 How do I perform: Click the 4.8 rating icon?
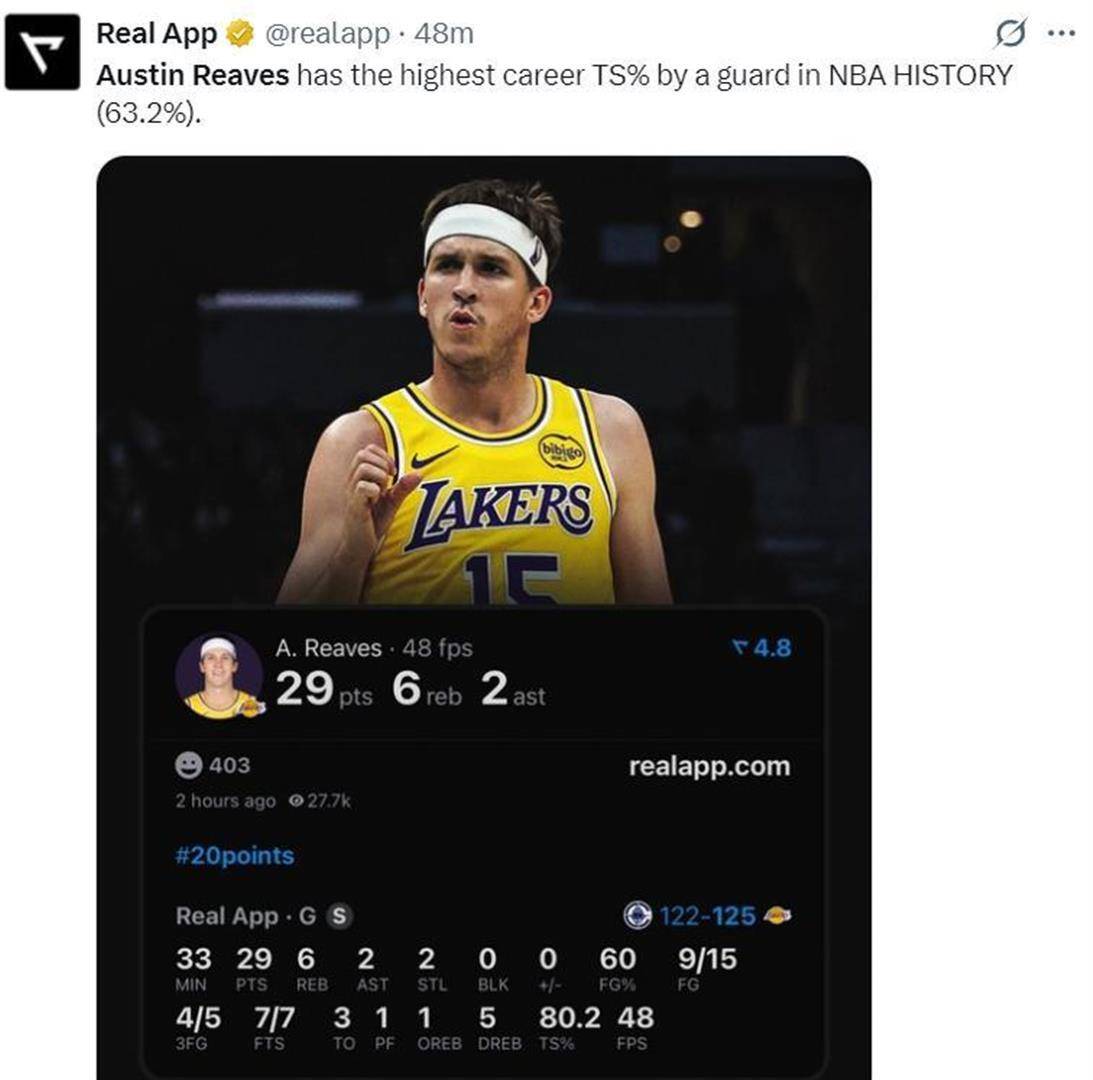point(741,649)
